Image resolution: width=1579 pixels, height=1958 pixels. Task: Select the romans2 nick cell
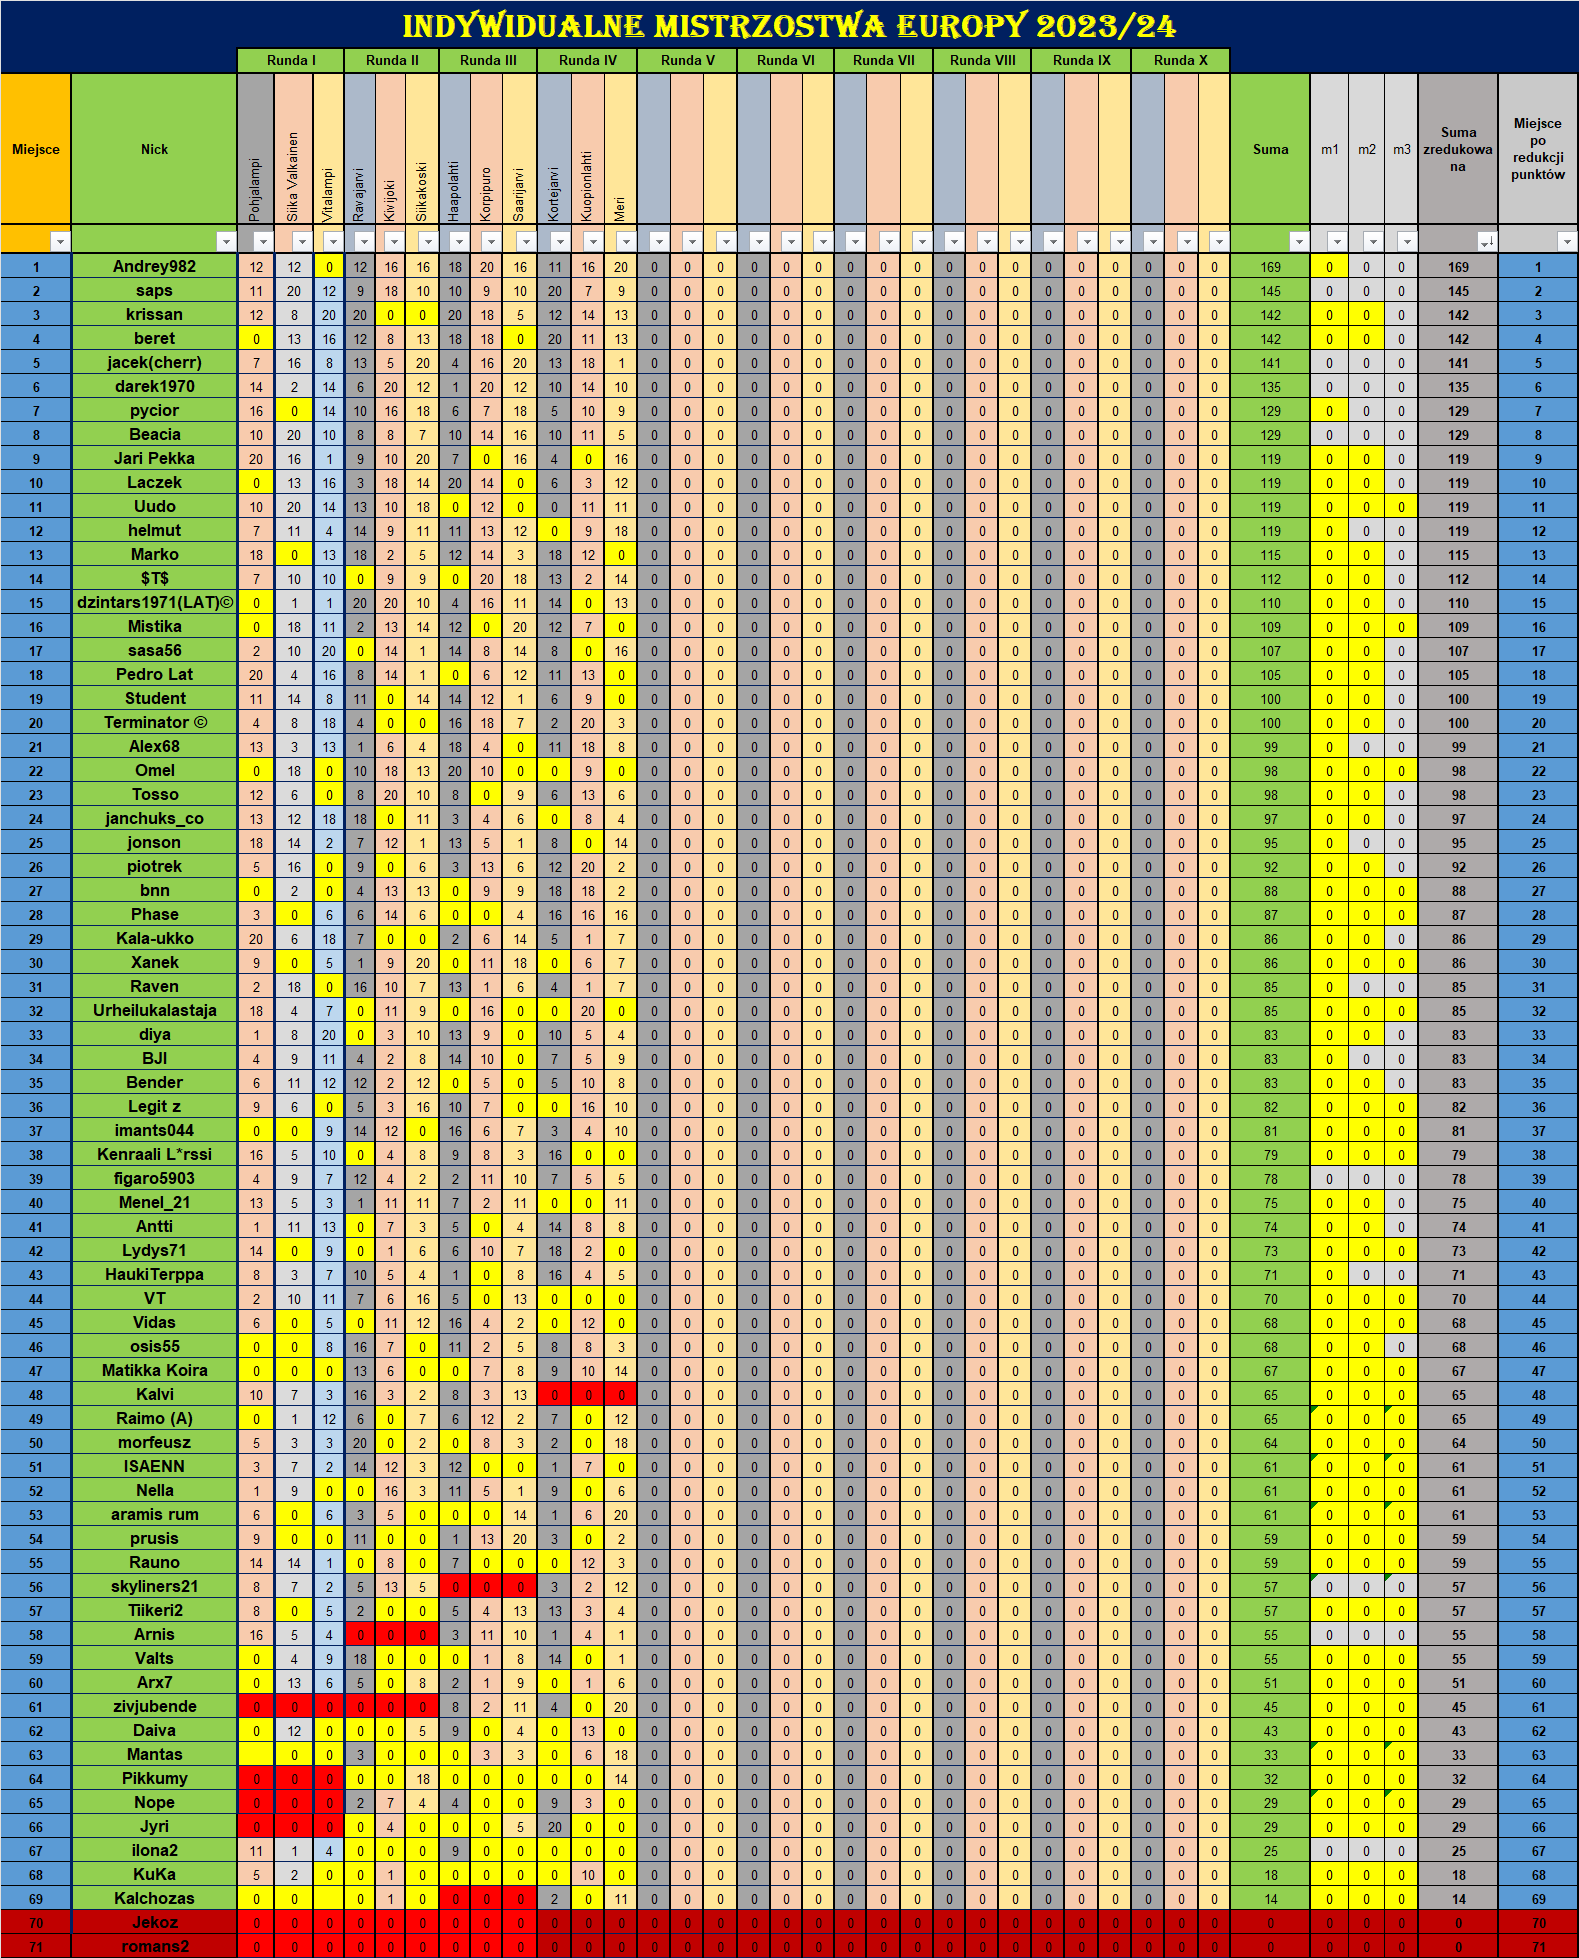pyautogui.click(x=154, y=1946)
